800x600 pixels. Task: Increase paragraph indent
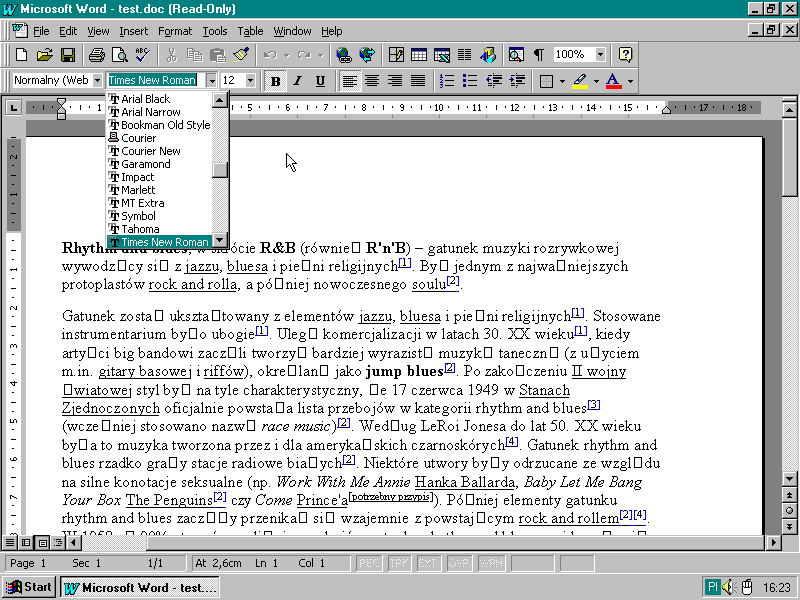pos(517,81)
